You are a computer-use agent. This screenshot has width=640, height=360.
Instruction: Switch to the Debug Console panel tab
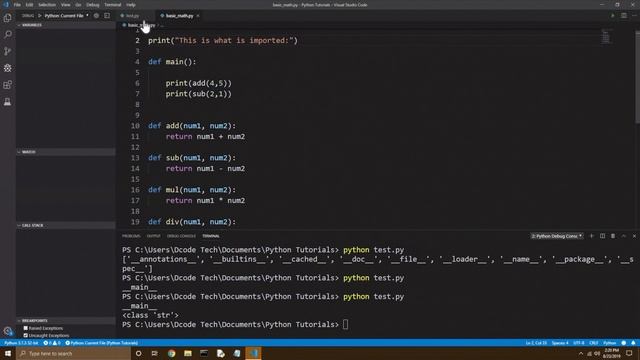point(181,236)
